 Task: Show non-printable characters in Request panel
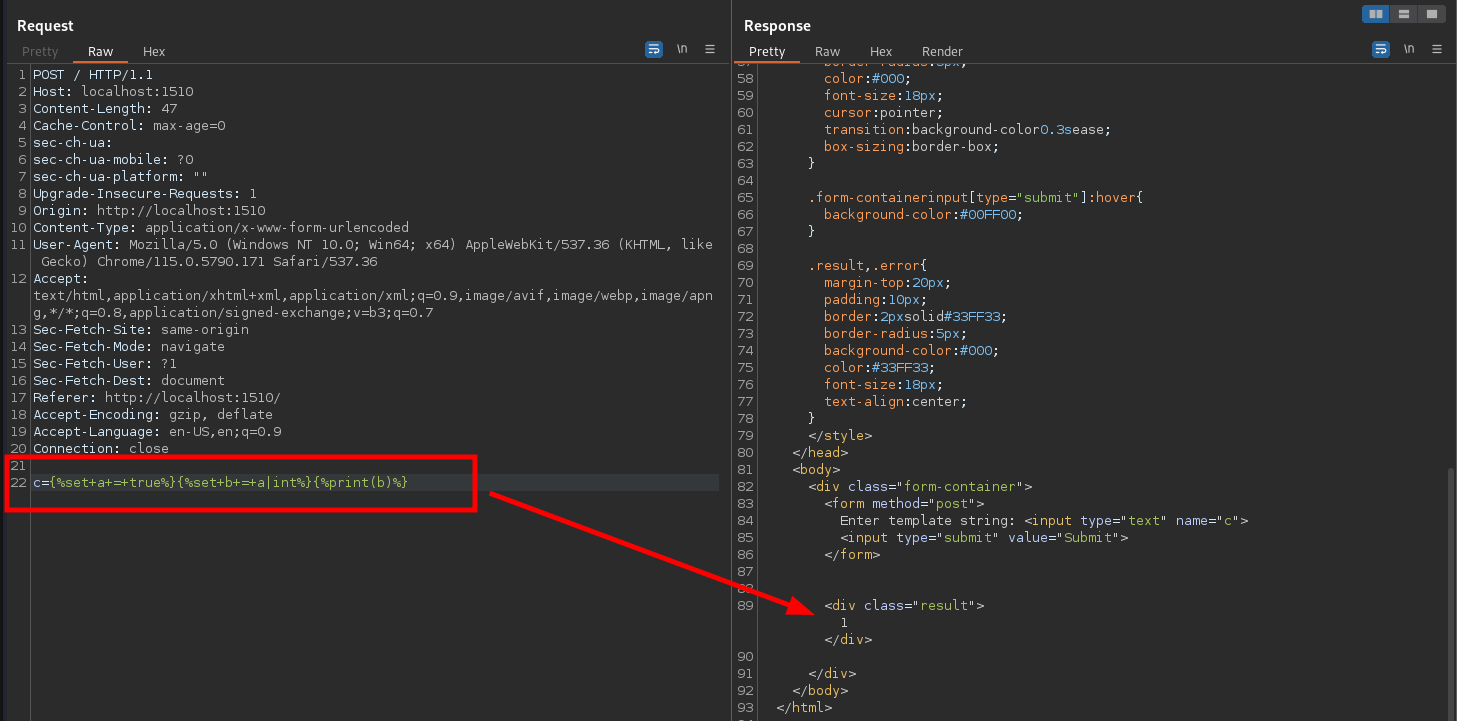click(682, 49)
